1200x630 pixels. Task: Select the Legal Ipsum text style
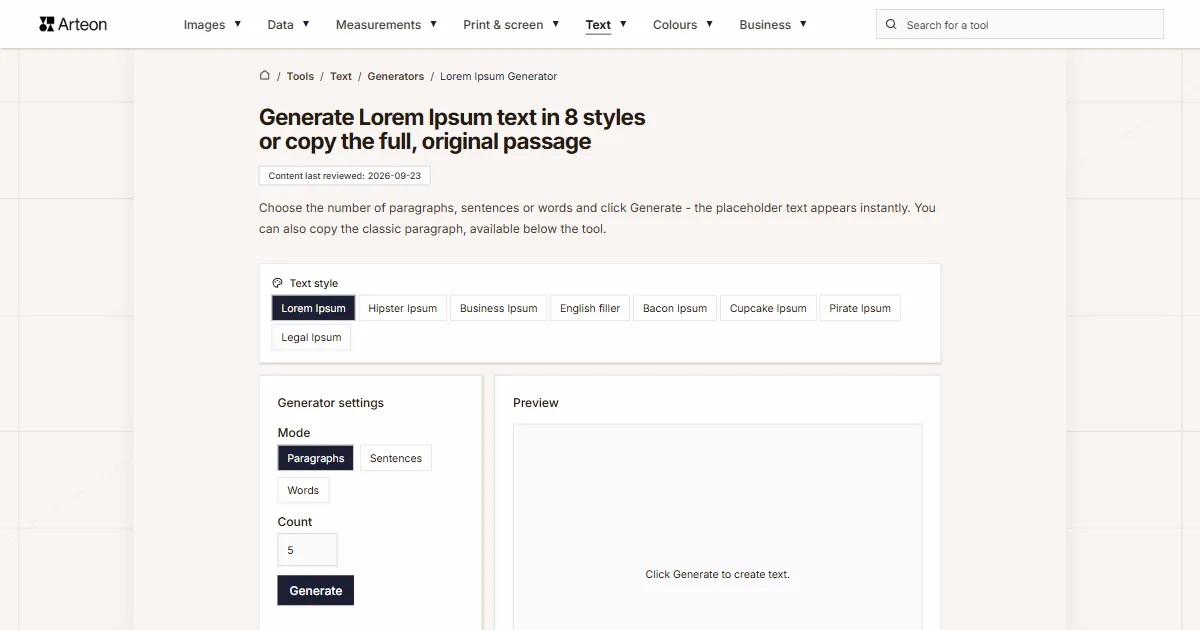click(311, 337)
